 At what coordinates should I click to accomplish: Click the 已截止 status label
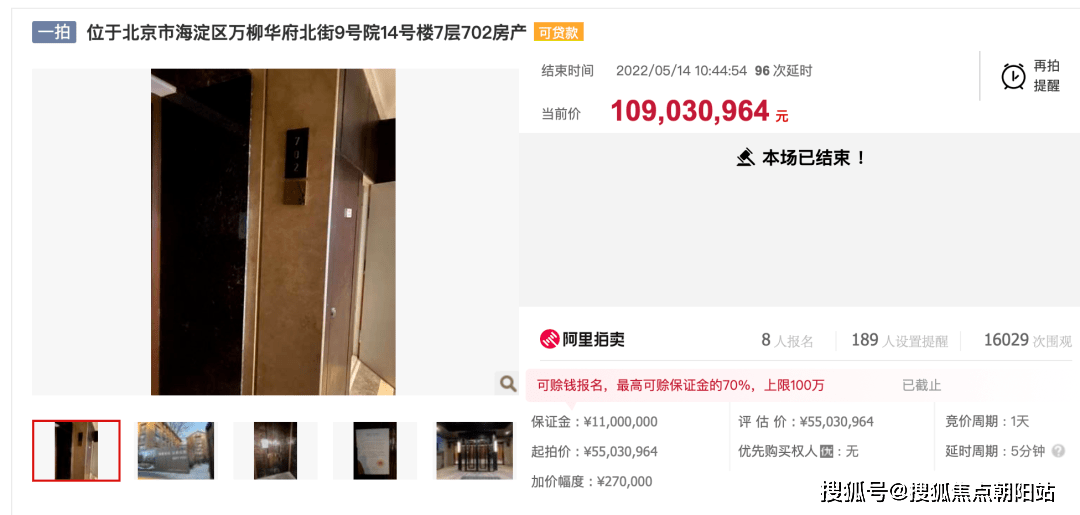point(922,385)
